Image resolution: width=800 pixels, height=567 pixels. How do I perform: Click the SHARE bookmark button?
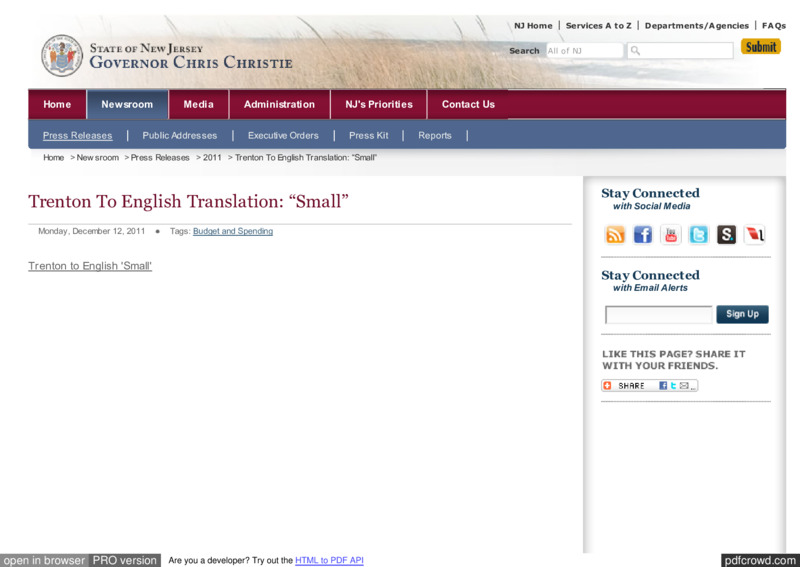pyautogui.click(x=649, y=385)
